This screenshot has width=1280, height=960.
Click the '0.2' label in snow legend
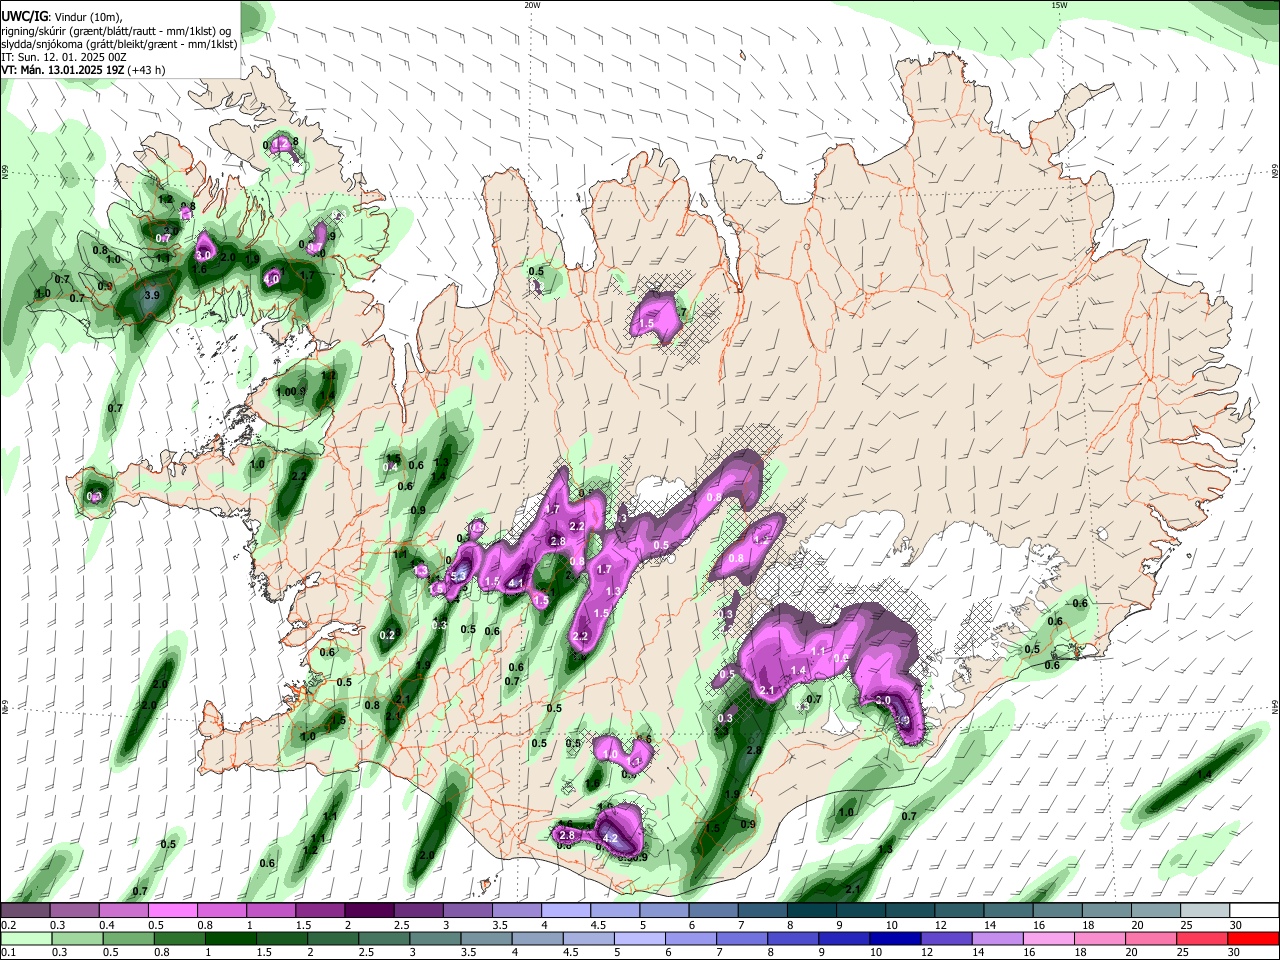8,925
